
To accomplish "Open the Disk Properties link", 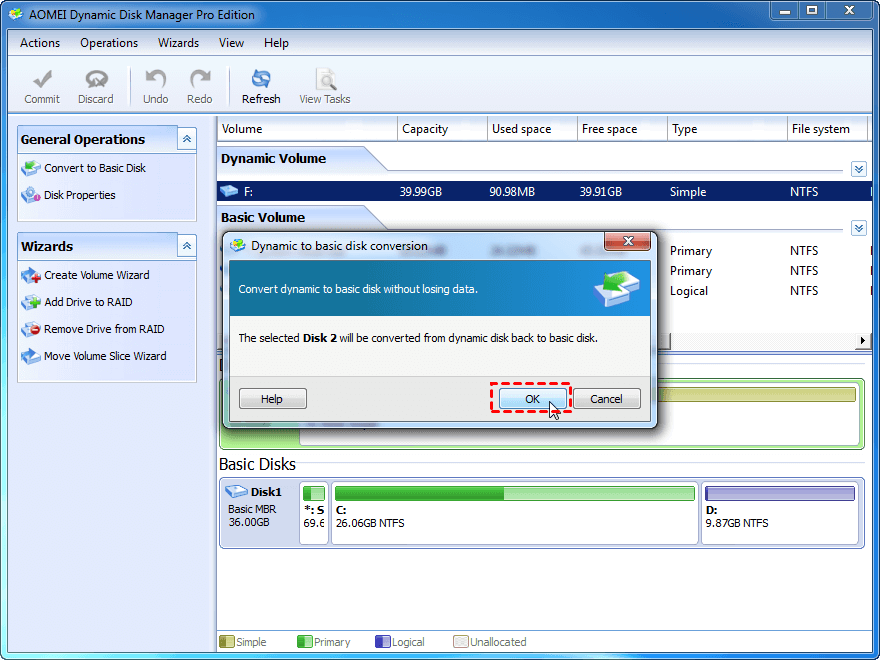I will 80,195.
